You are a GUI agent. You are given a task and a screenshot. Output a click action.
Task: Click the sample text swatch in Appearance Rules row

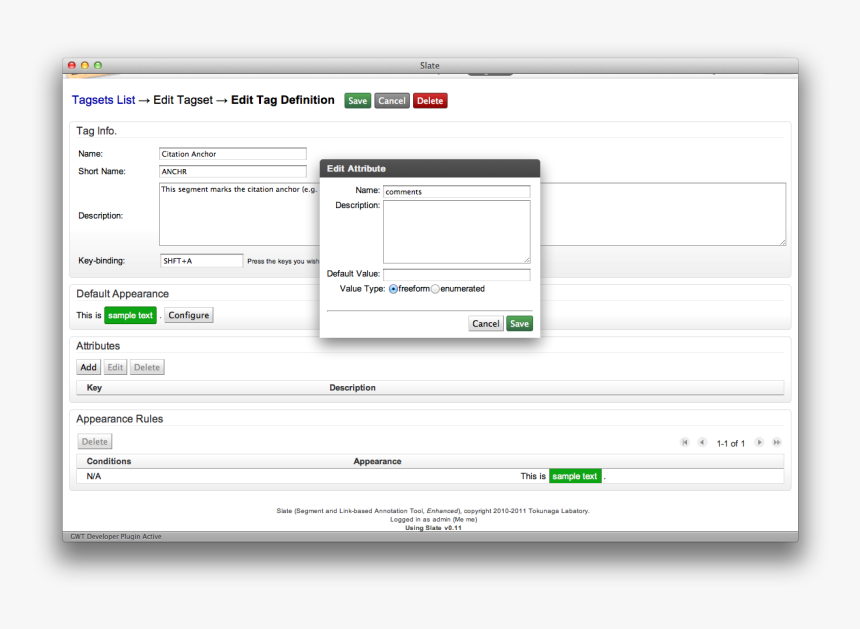[575, 476]
